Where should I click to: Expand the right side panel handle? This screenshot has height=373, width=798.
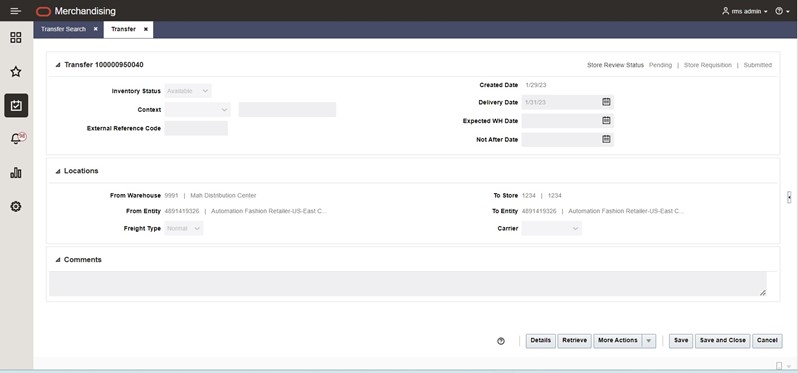point(789,197)
